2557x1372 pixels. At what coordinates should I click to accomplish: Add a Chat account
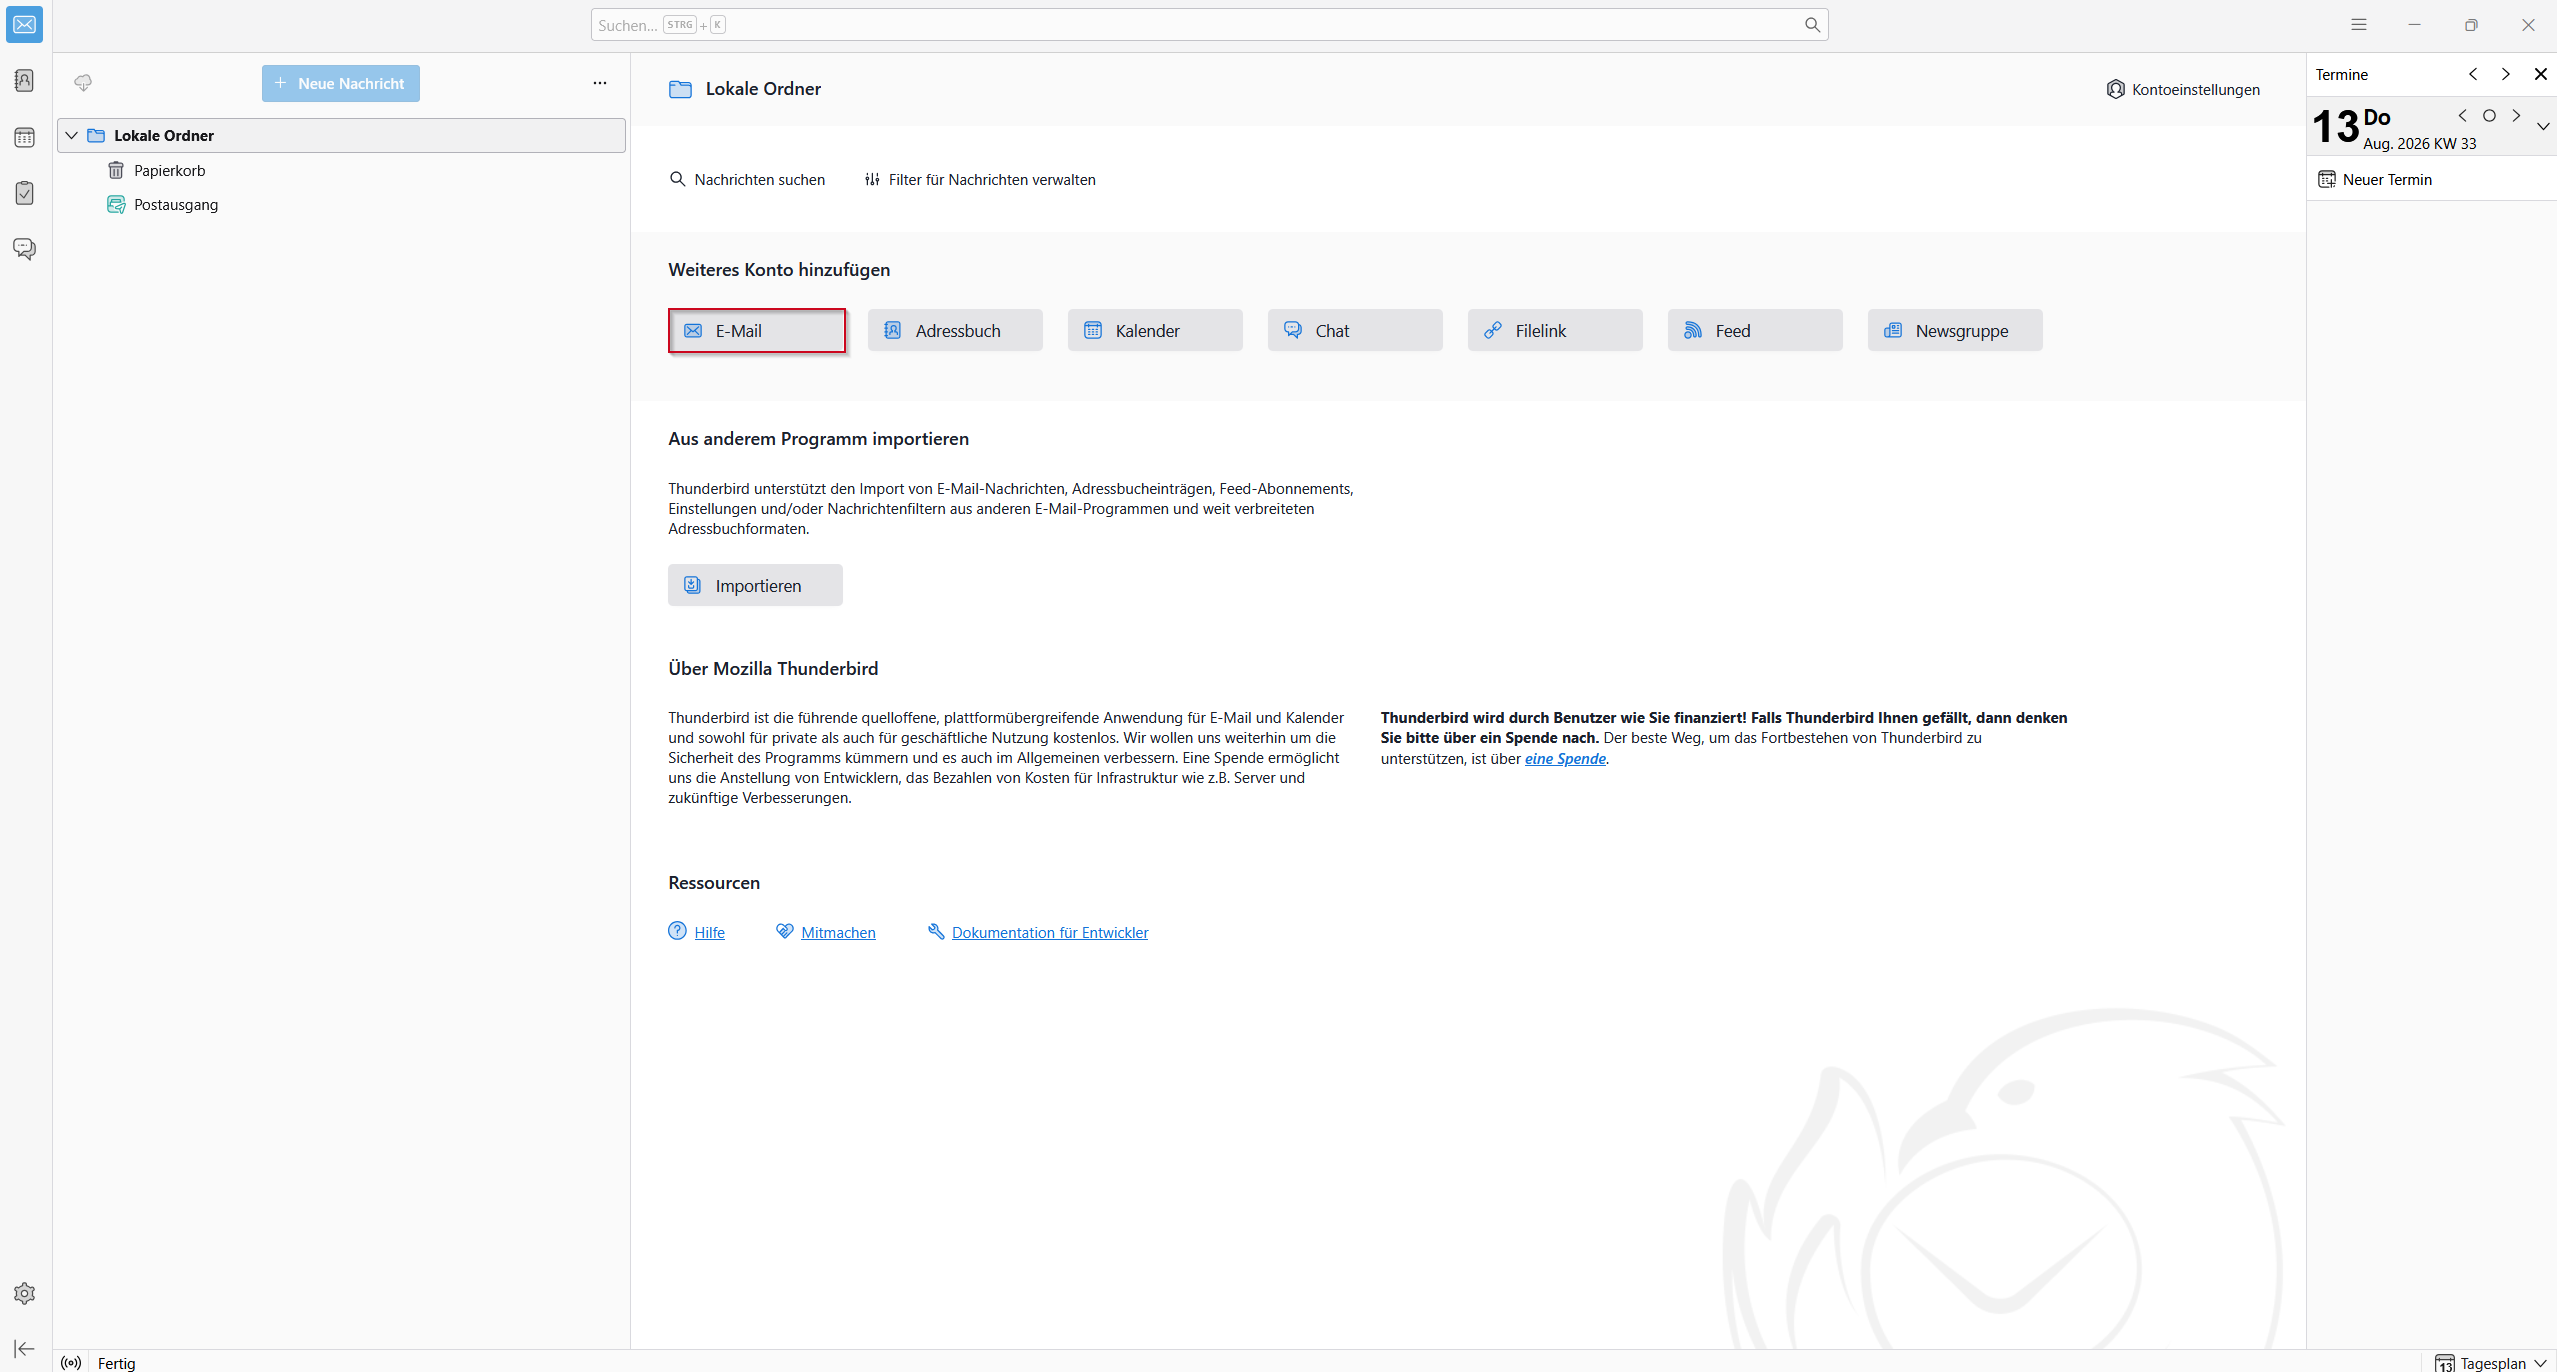[1355, 331]
